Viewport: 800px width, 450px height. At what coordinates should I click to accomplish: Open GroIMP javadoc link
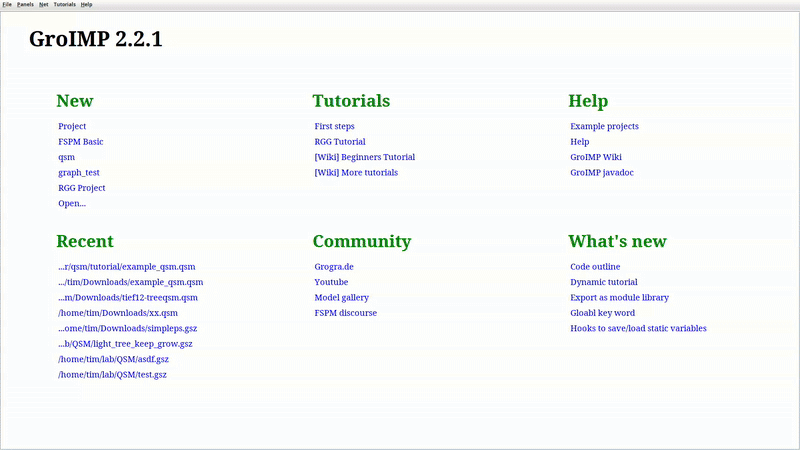[601, 172]
